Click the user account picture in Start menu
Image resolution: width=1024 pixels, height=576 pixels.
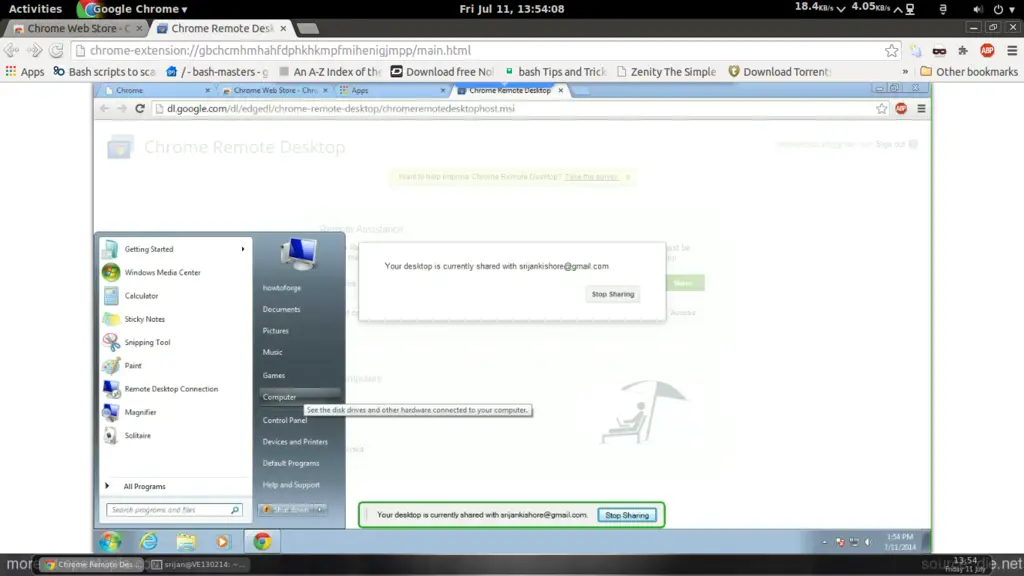298,254
